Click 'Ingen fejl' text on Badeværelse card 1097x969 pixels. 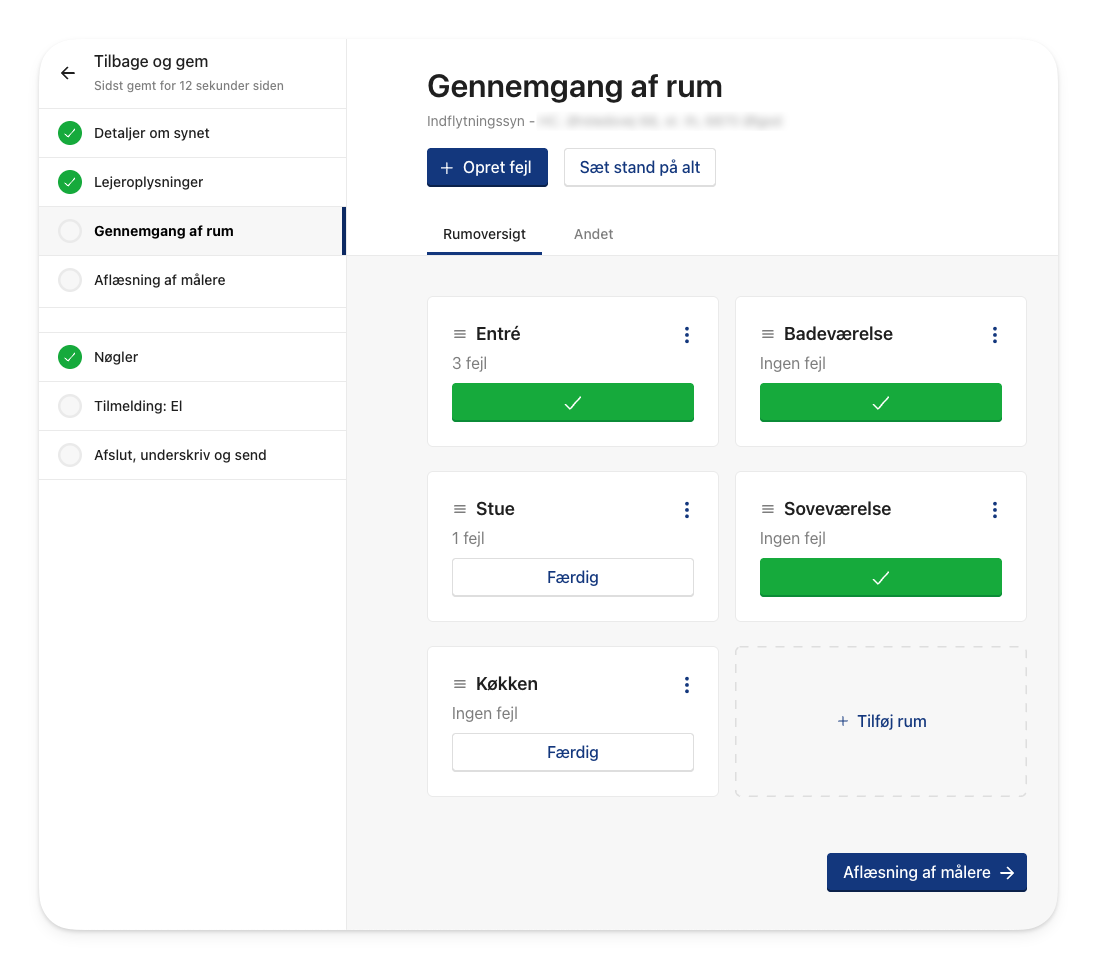(x=793, y=363)
